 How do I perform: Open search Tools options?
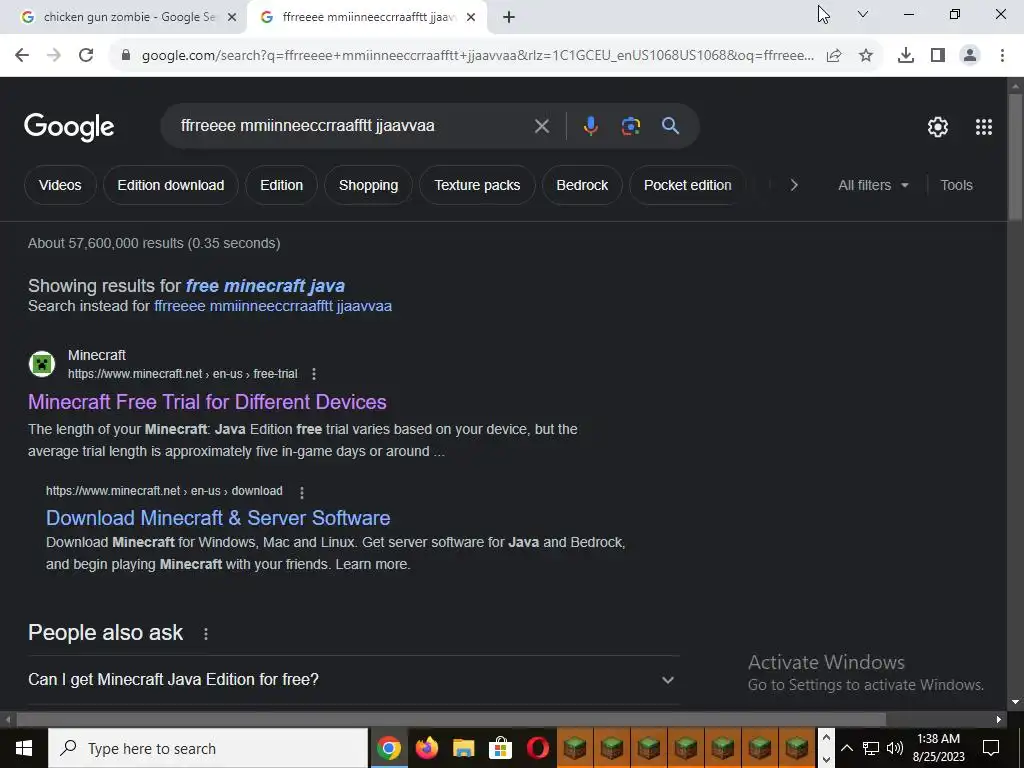(x=957, y=185)
